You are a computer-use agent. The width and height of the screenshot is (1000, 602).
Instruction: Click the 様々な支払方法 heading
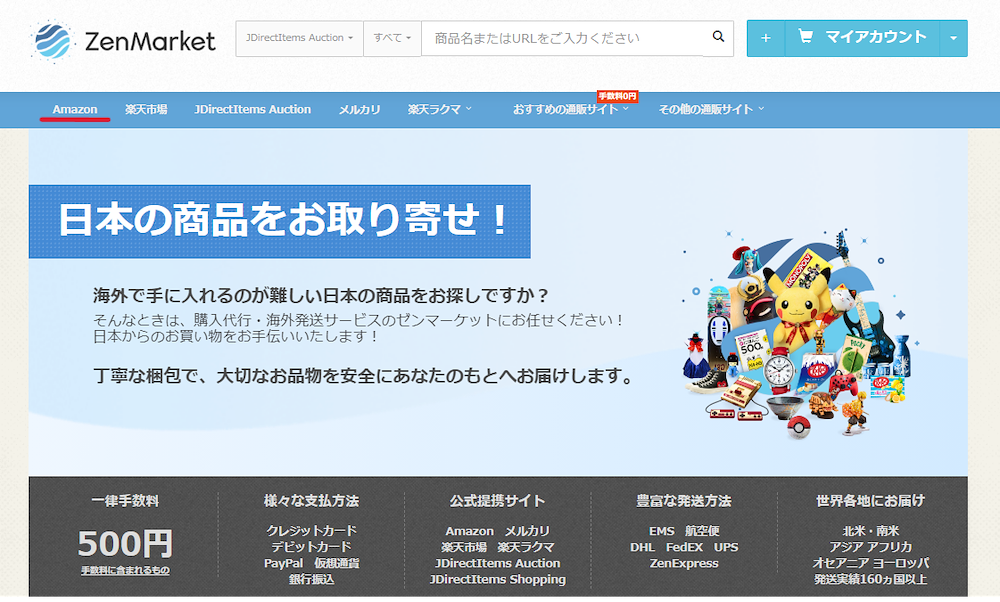coord(311,501)
